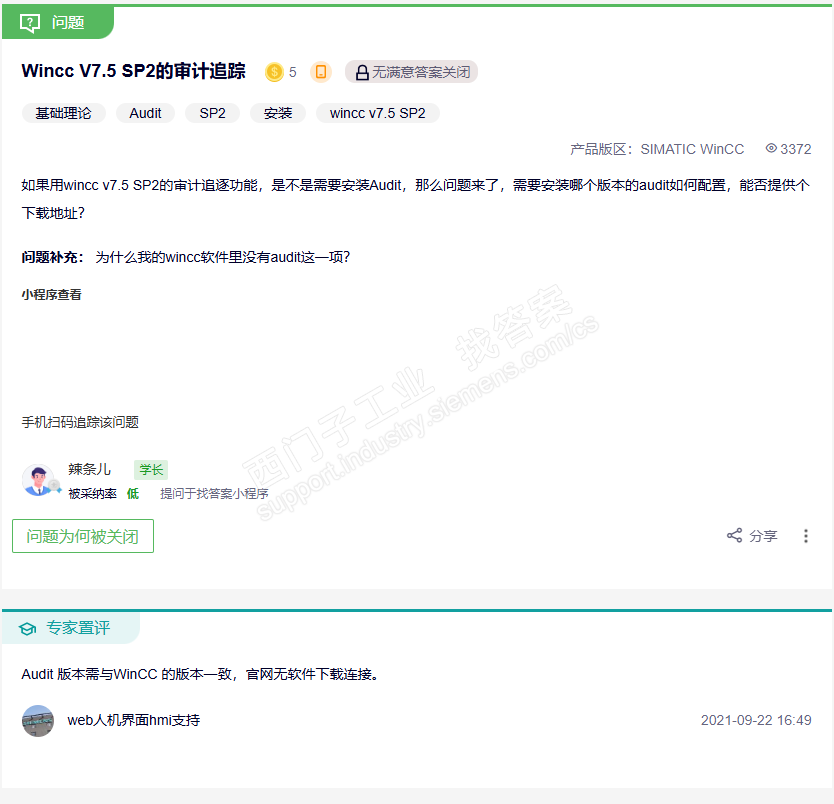Click the 分享 share link
This screenshot has height=804, width=834.
point(763,536)
